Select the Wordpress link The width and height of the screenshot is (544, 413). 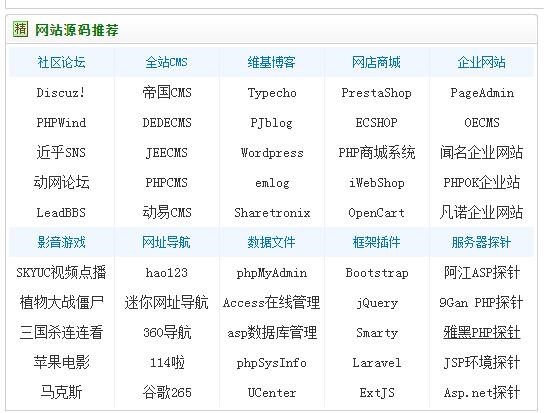[x=272, y=153]
